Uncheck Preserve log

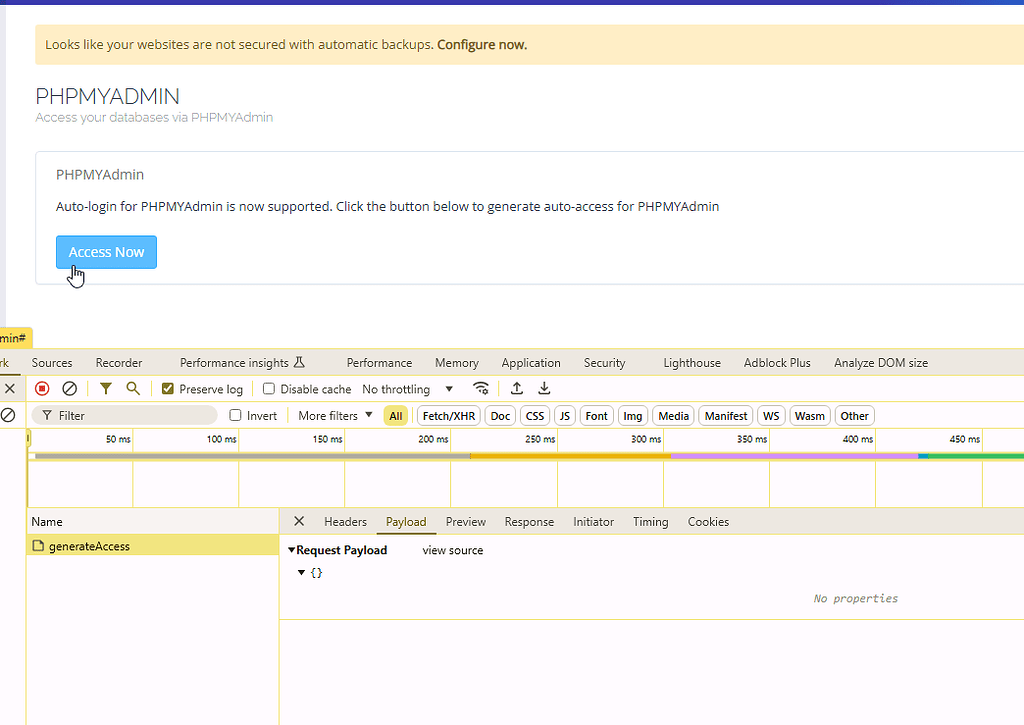tap(166, 388)
